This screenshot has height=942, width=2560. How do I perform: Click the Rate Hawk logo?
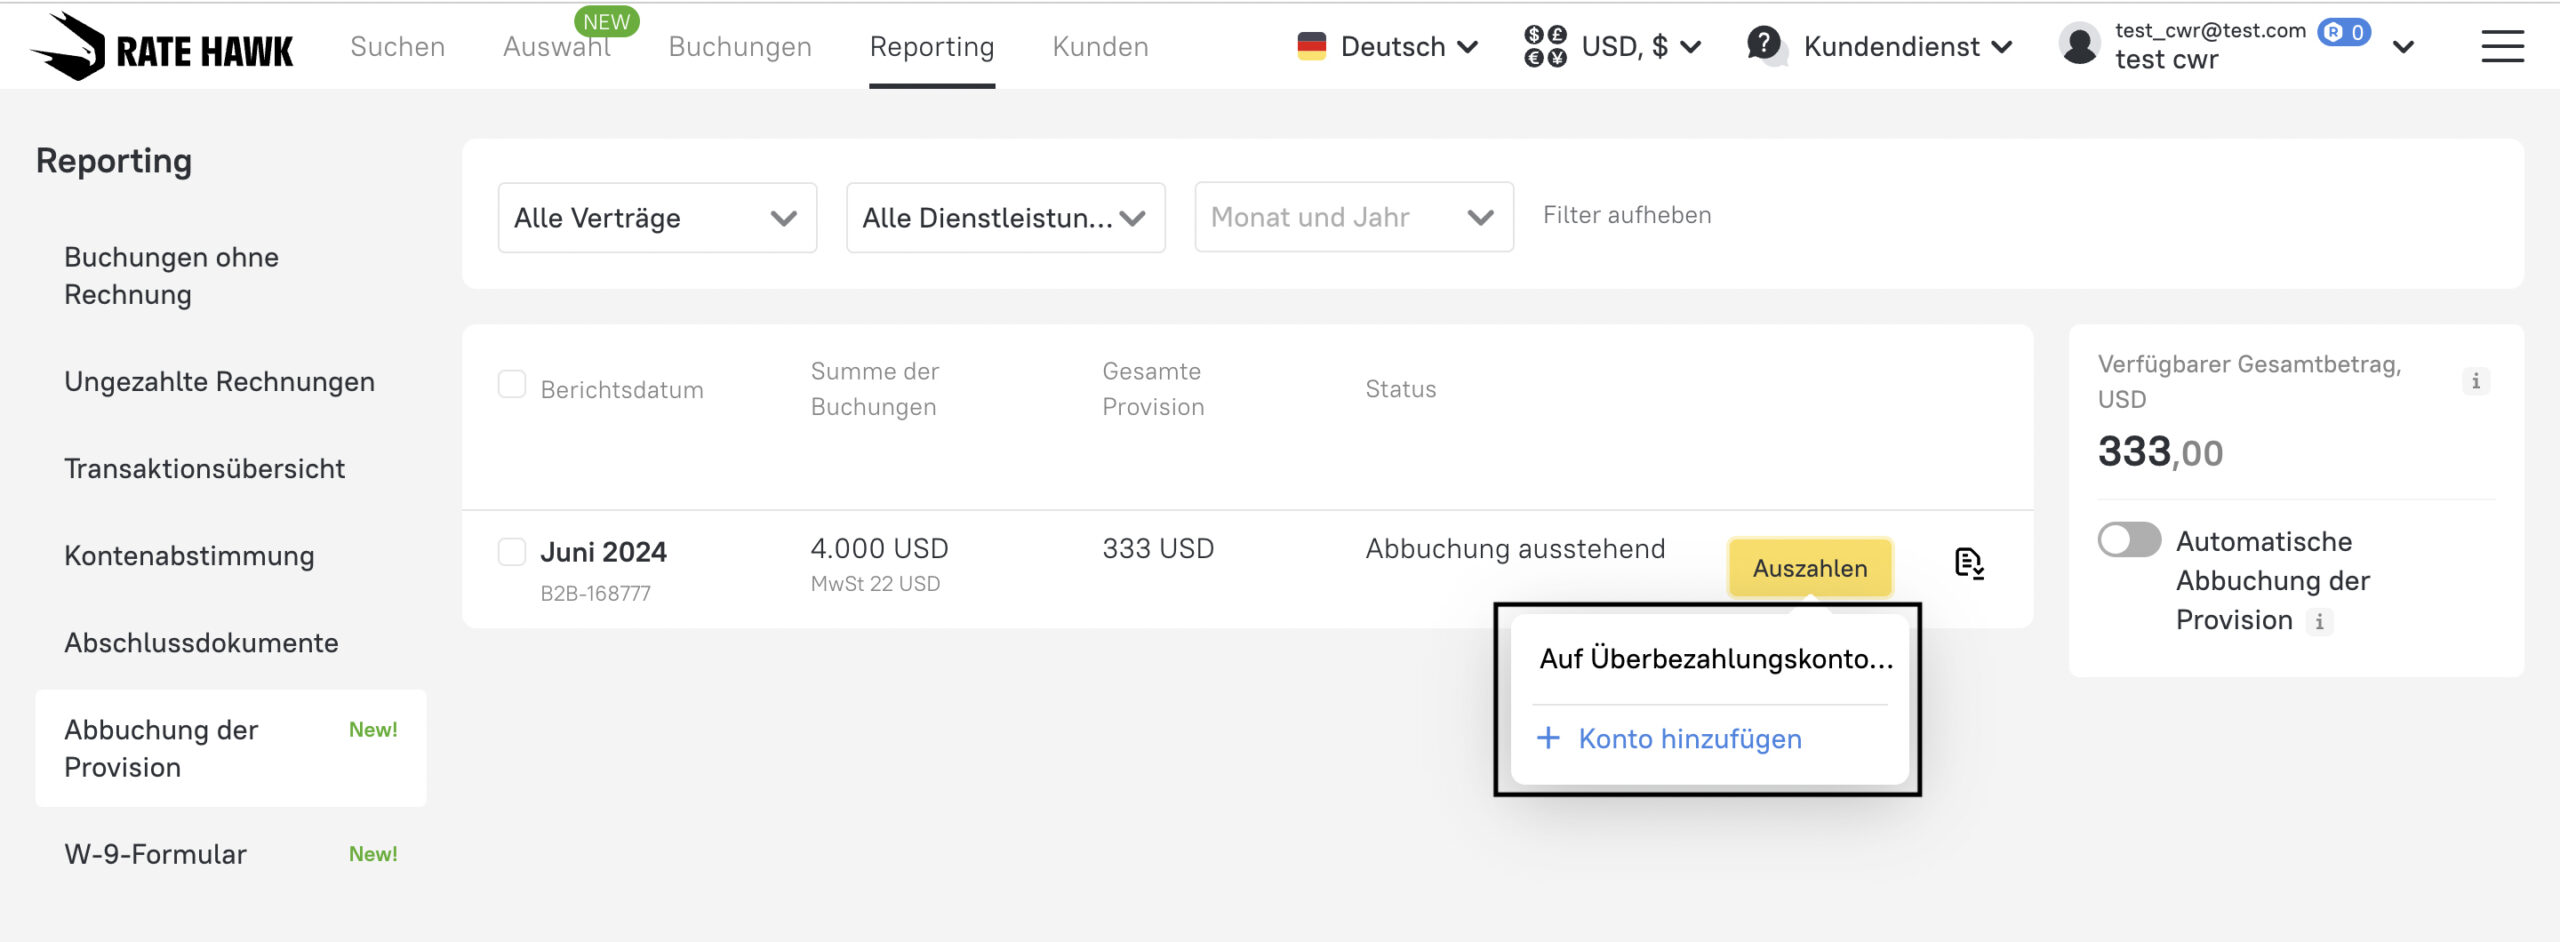coord(163,47)
